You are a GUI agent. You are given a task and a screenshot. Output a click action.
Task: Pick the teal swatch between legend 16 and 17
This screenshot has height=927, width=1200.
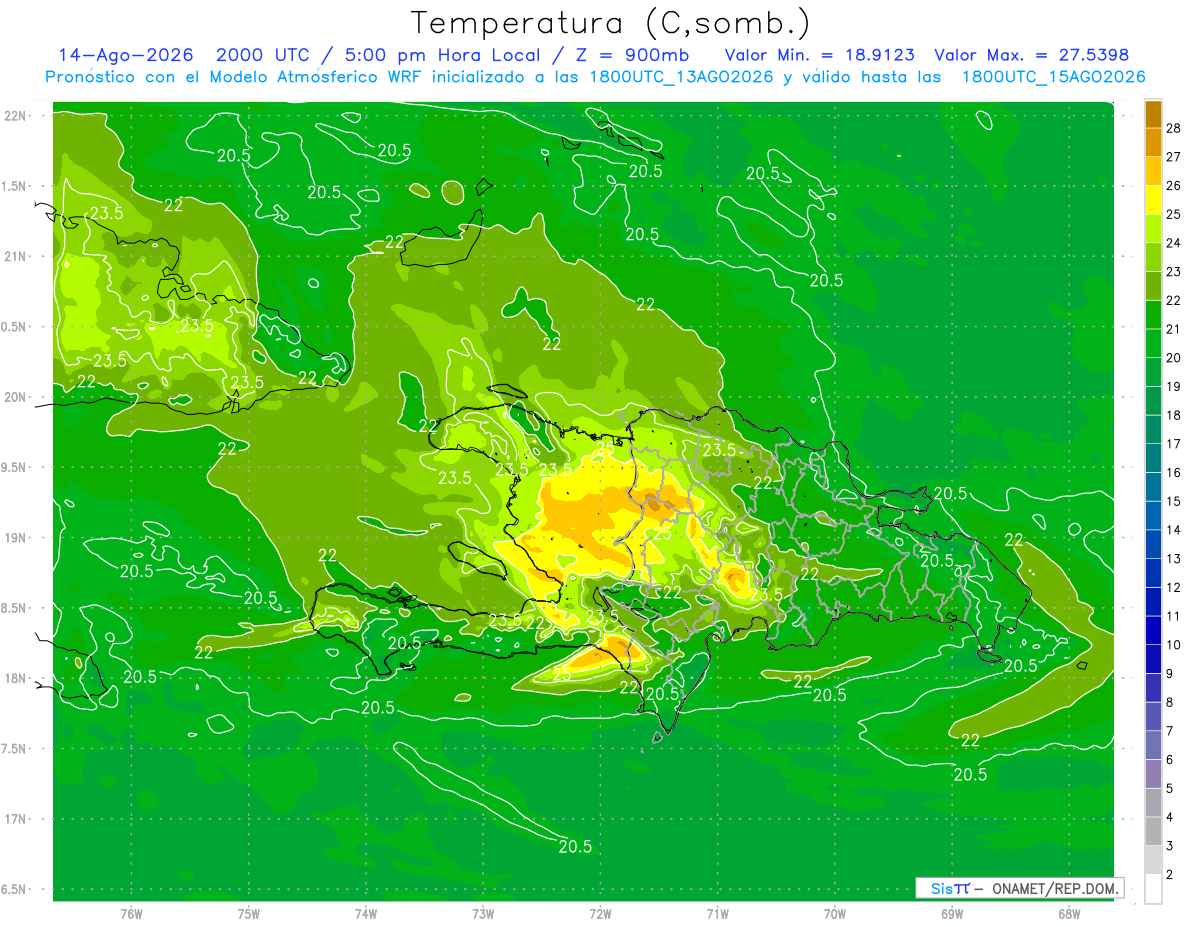[1153, 458]
